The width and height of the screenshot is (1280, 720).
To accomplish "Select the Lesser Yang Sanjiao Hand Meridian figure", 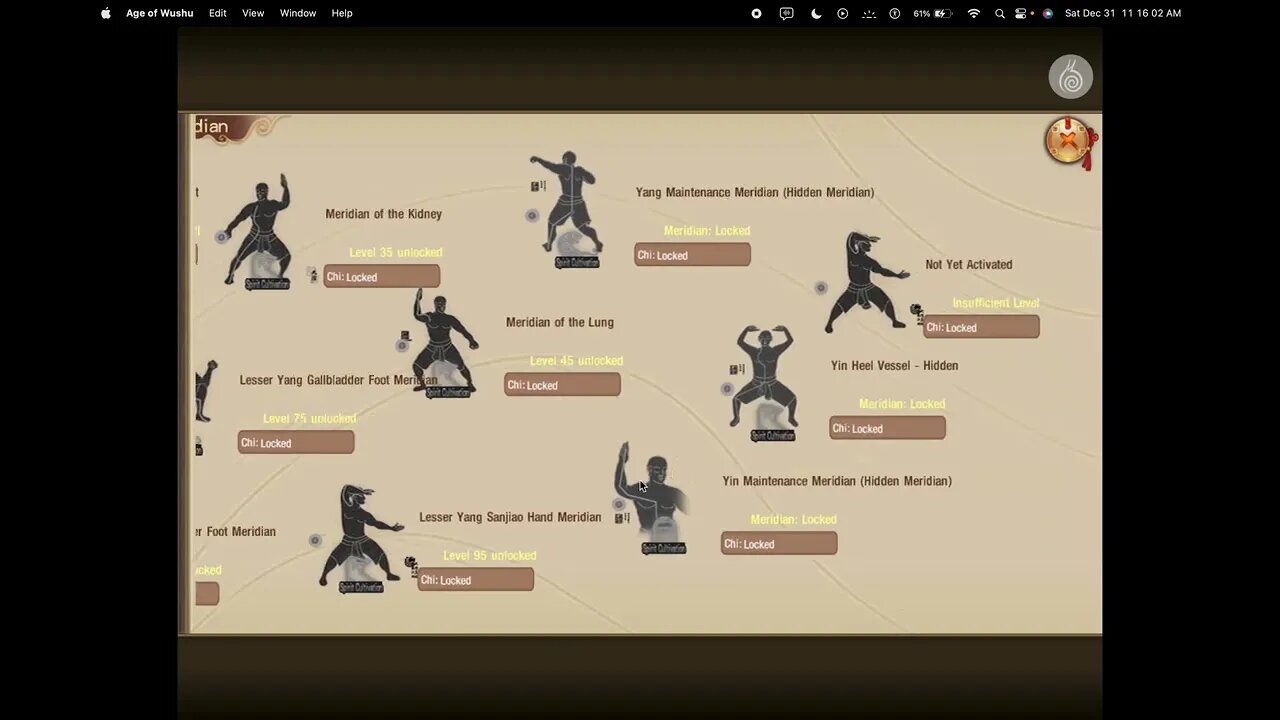I will (x=359, y=536).
